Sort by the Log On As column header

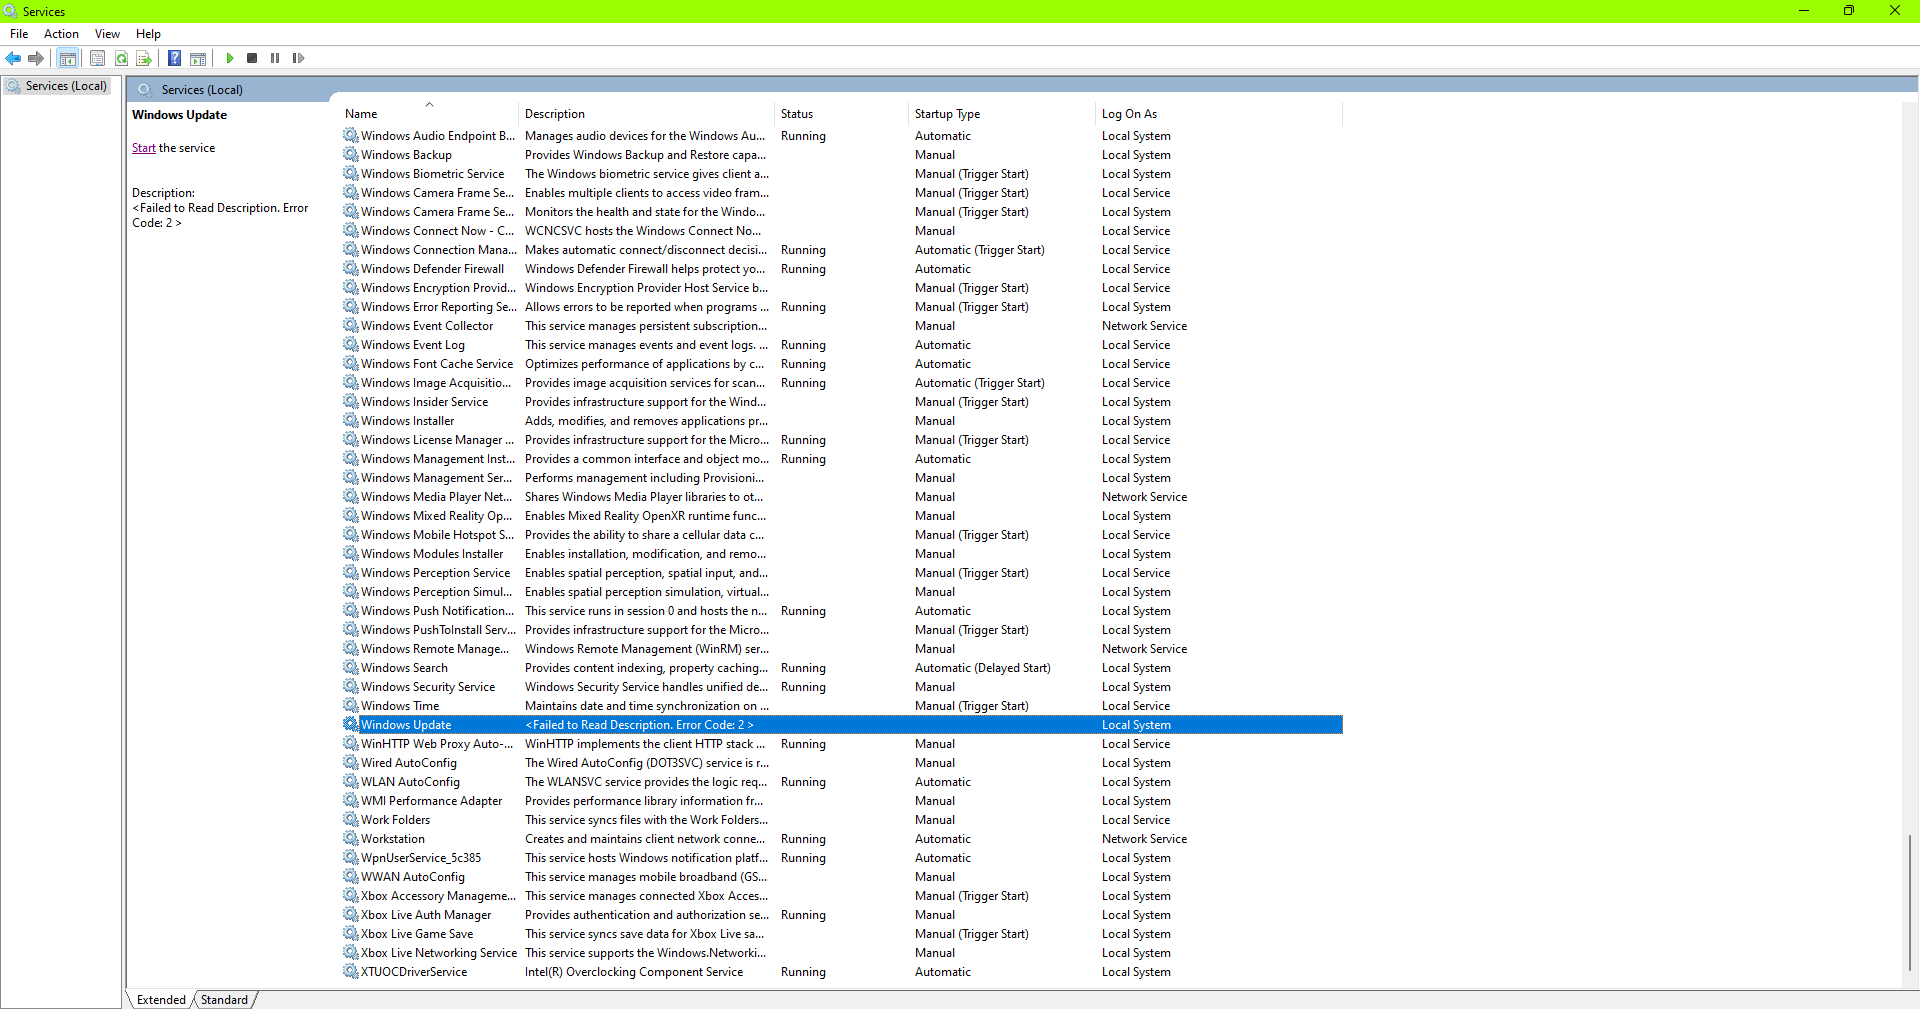[1219, 114]
